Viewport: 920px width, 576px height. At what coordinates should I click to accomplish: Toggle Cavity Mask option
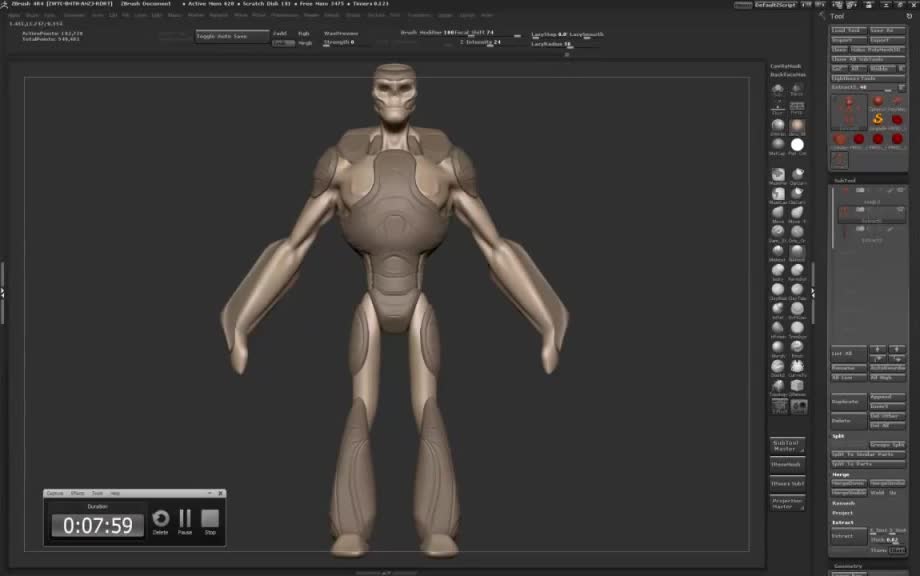[786, 66]
